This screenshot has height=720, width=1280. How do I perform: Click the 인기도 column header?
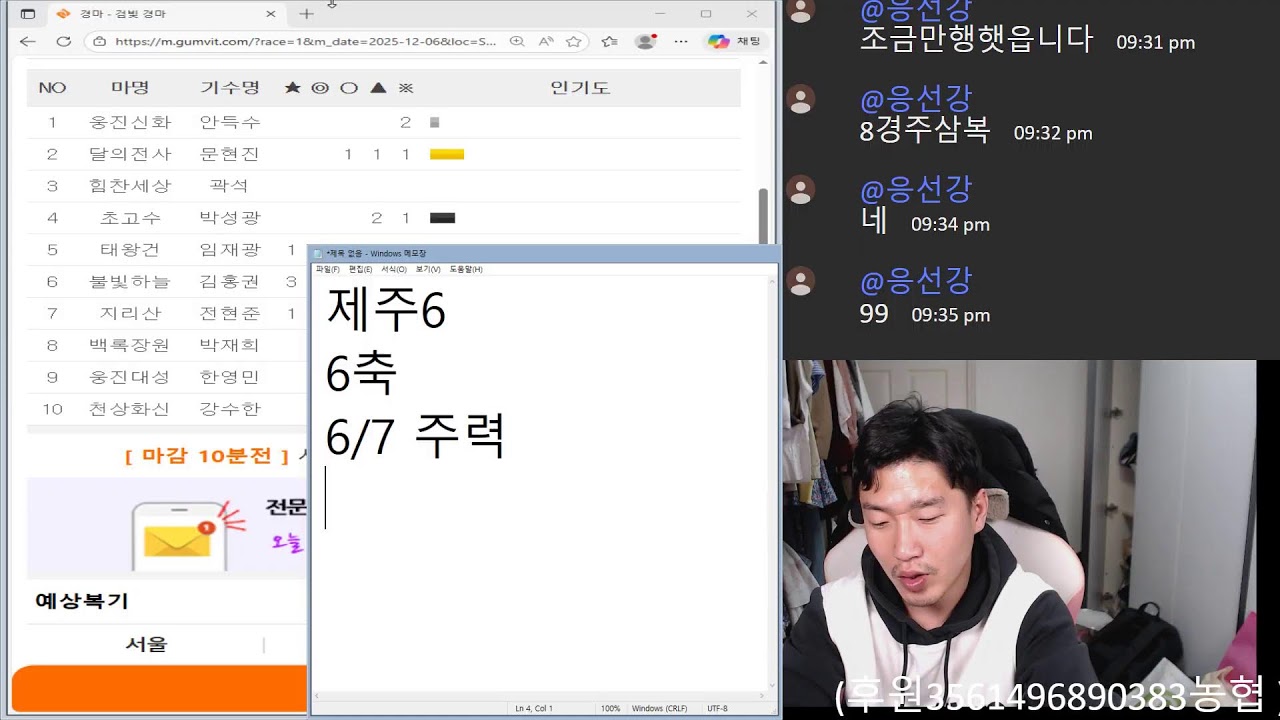click(x=580, y=88)
